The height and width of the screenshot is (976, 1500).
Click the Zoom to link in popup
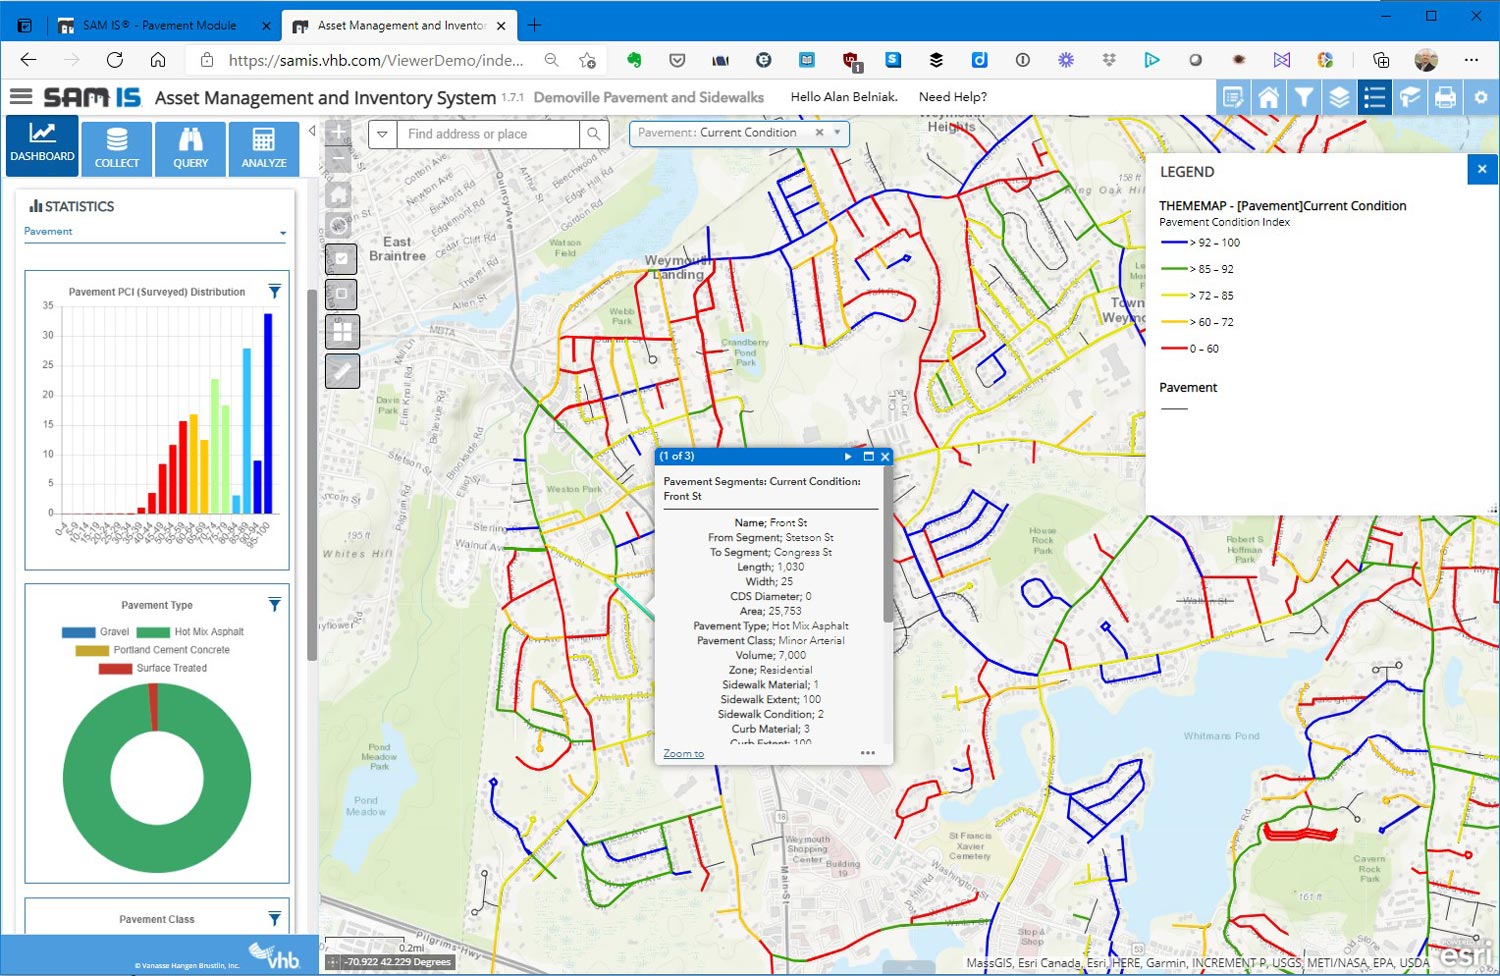[x=683, y=754]
